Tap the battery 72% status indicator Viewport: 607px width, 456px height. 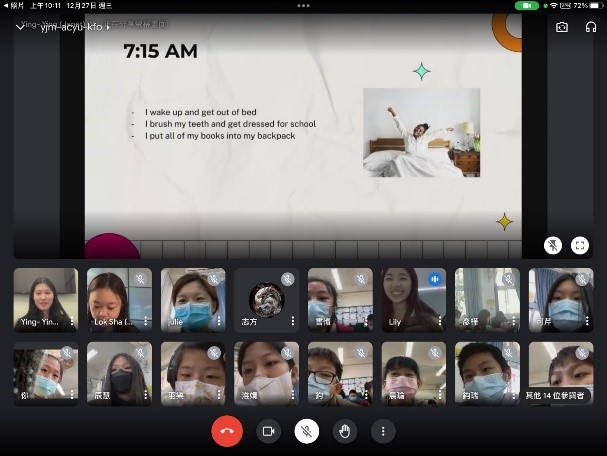click(x=586, y=5)
